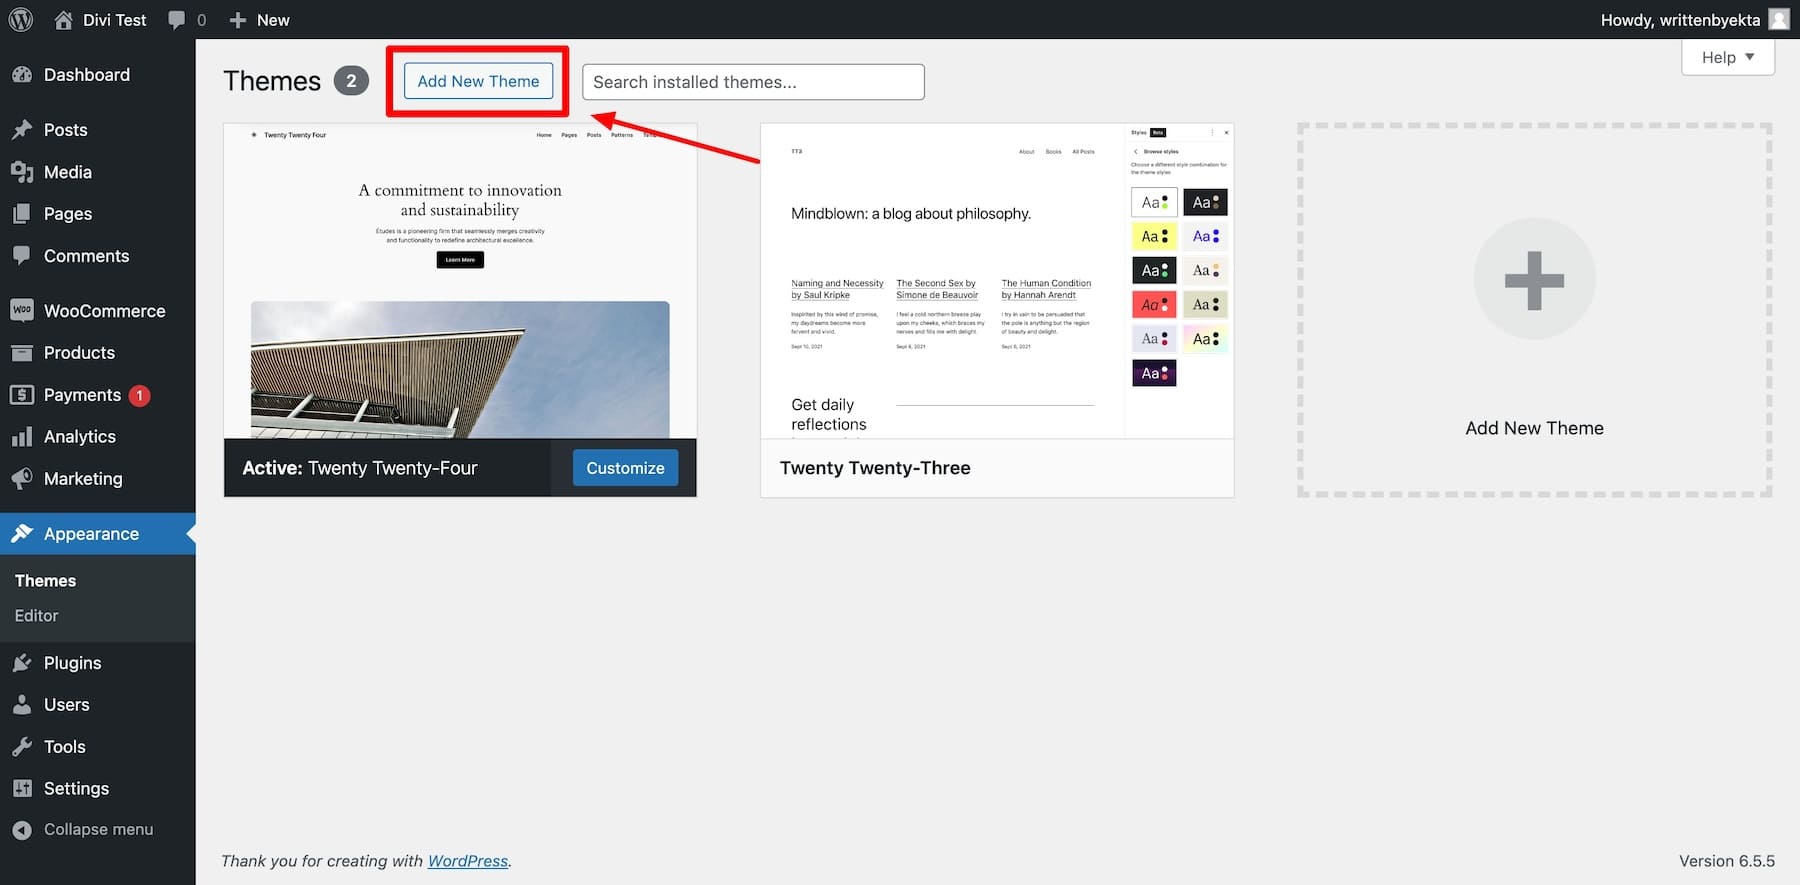The image size is (1800, 885).
Task: Click the large plus icon in the empty theme slot
Action: 1534,280
